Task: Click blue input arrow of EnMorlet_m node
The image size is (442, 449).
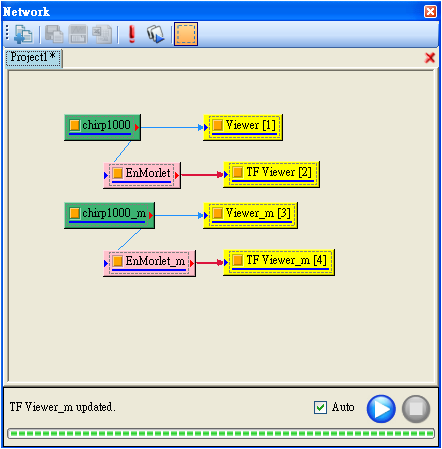Action: 106,263
